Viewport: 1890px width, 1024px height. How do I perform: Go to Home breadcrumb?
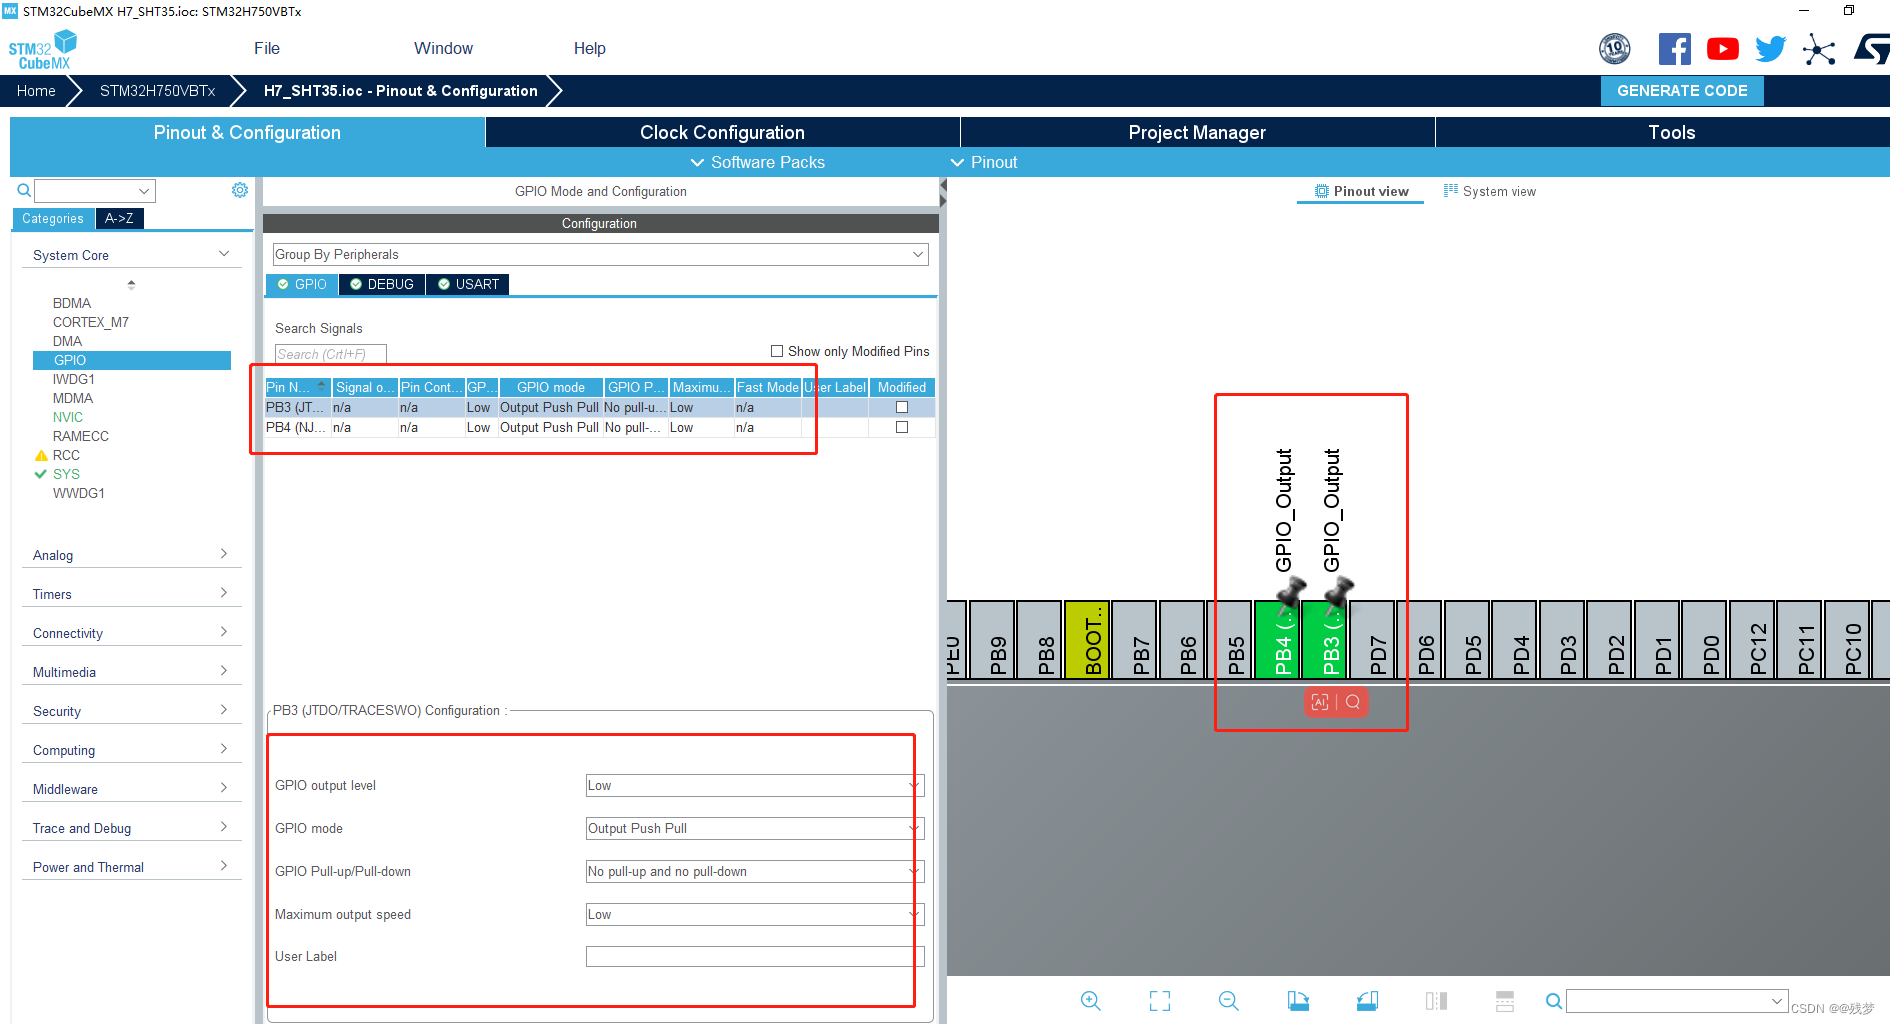tap(36, 91)
